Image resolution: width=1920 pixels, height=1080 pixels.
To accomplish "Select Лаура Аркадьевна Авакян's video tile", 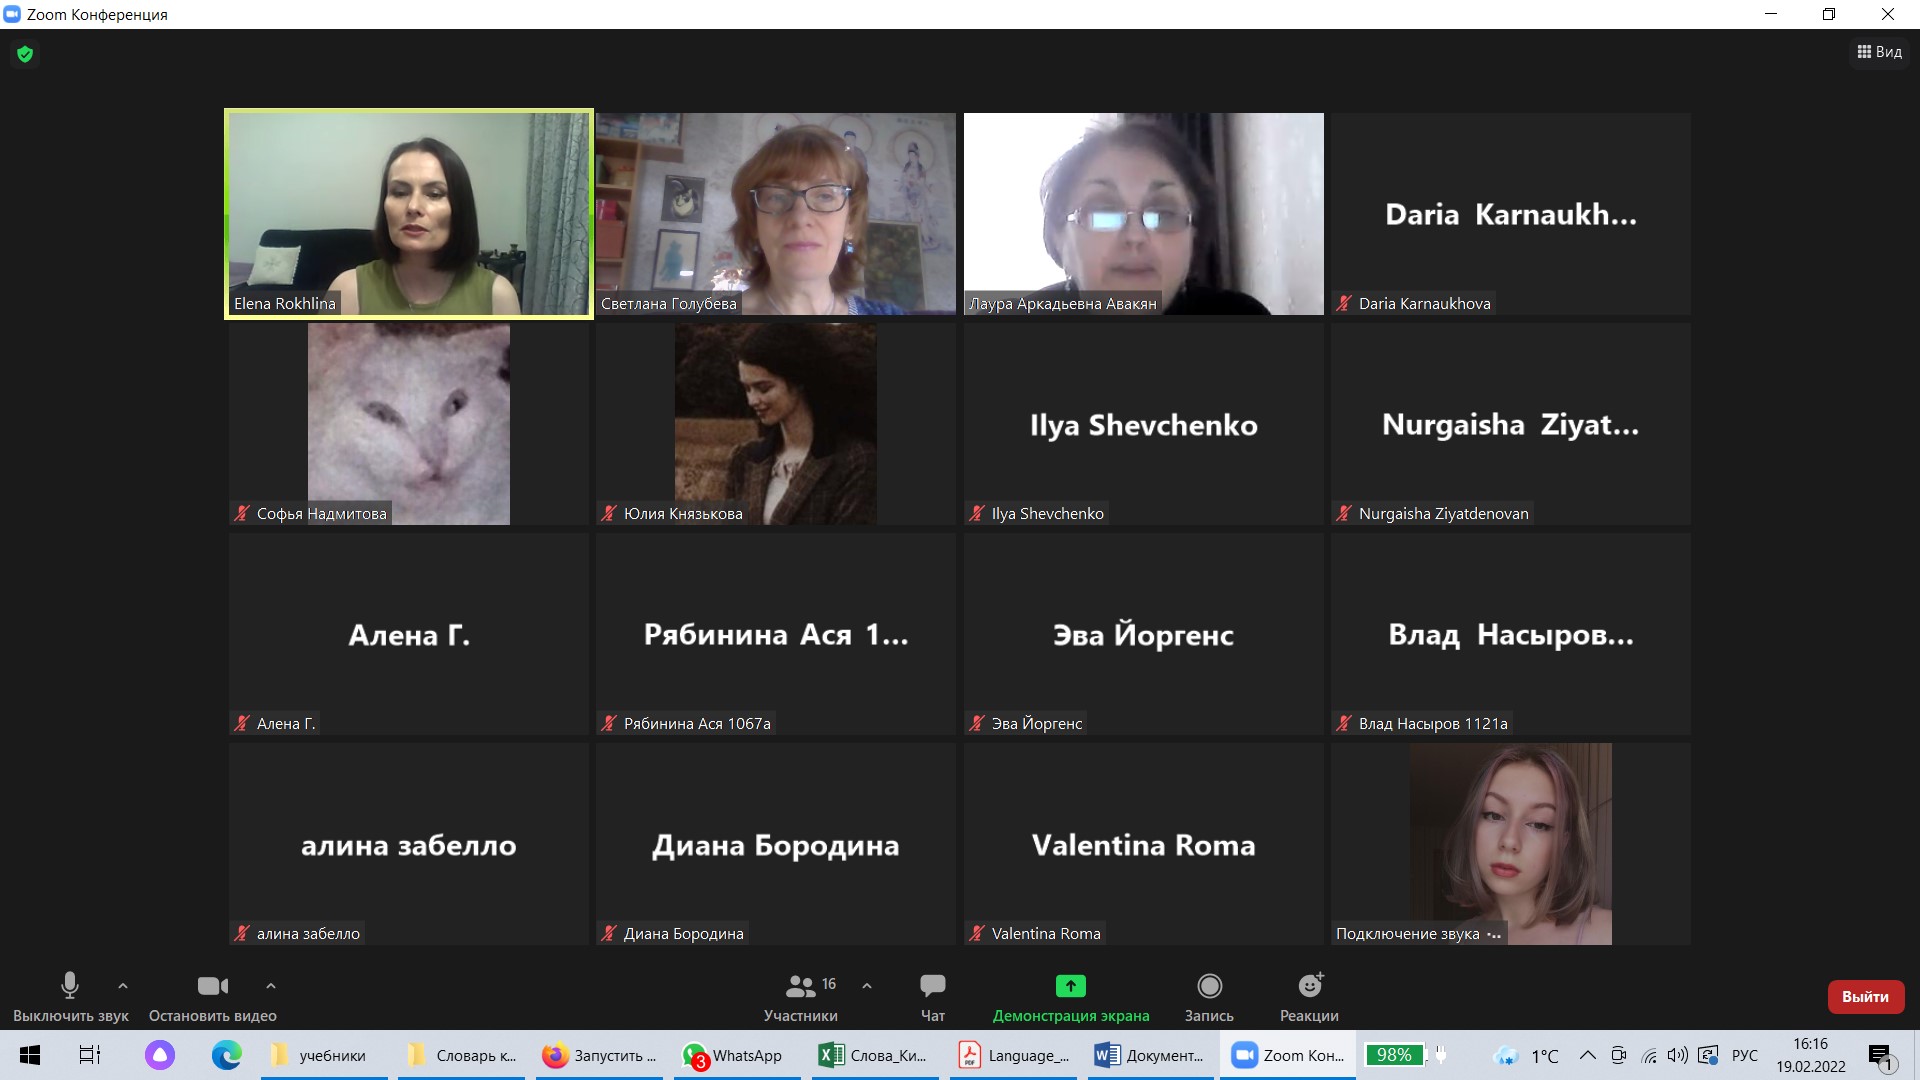I will click(1143, 214).
